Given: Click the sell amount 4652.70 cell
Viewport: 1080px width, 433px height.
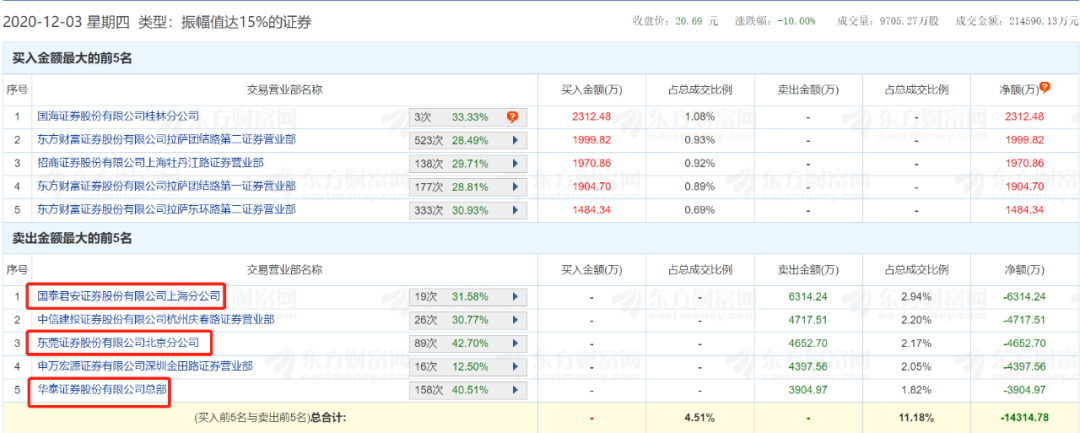Looking at the screenshot, I should (x=807, y=343).
